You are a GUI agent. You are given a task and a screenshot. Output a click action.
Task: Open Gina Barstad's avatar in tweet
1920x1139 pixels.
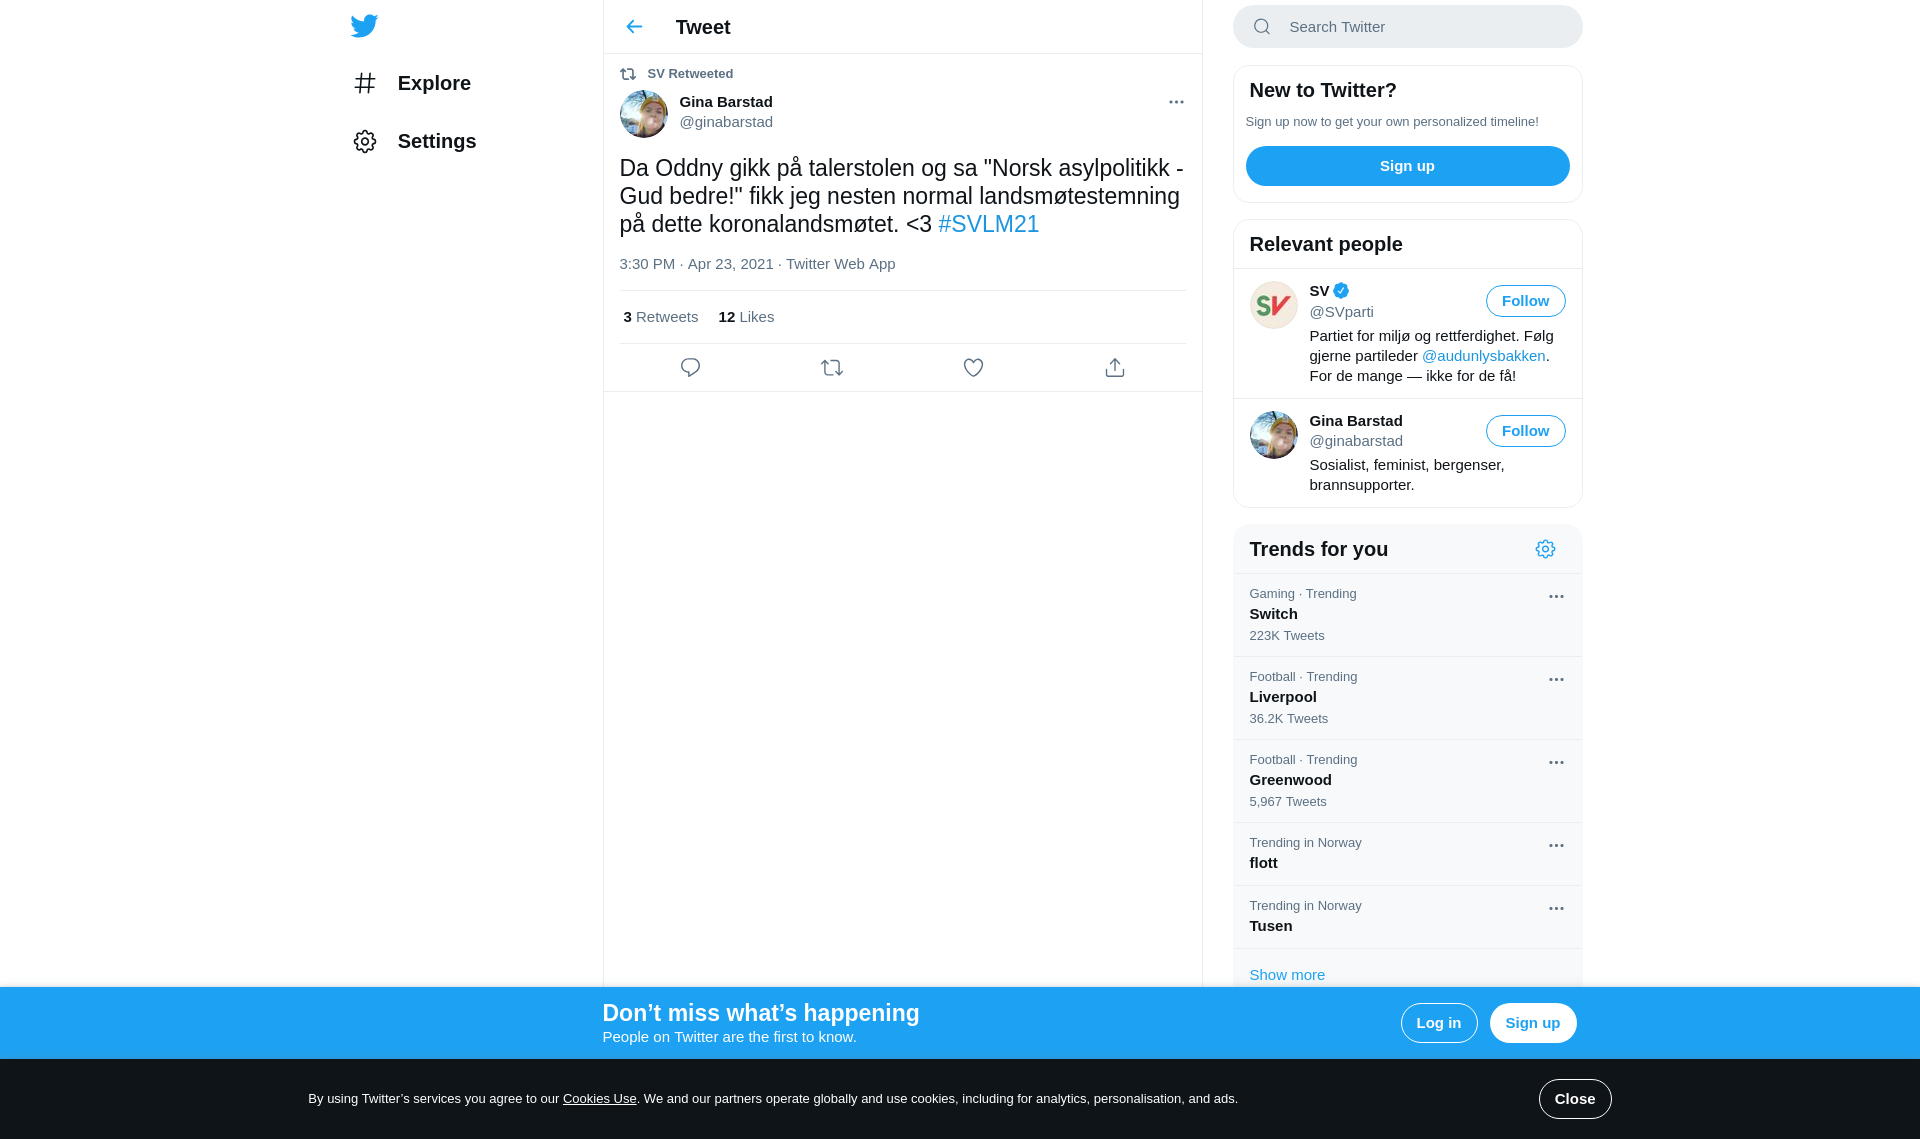643,114
